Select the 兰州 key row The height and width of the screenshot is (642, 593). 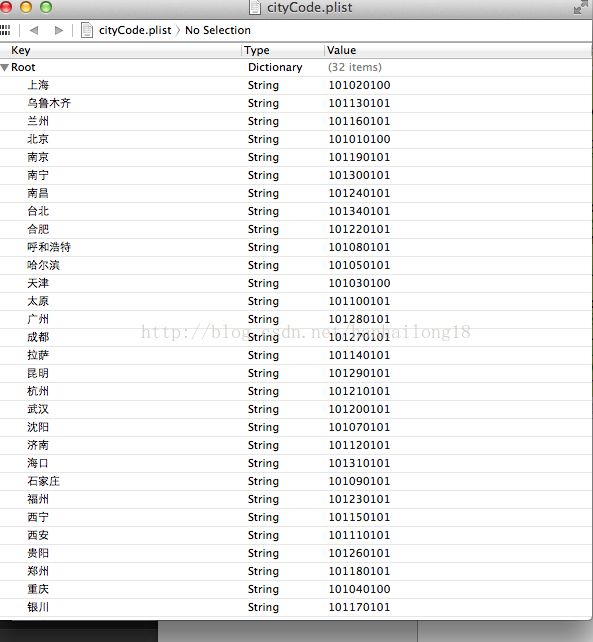(38, 121)
